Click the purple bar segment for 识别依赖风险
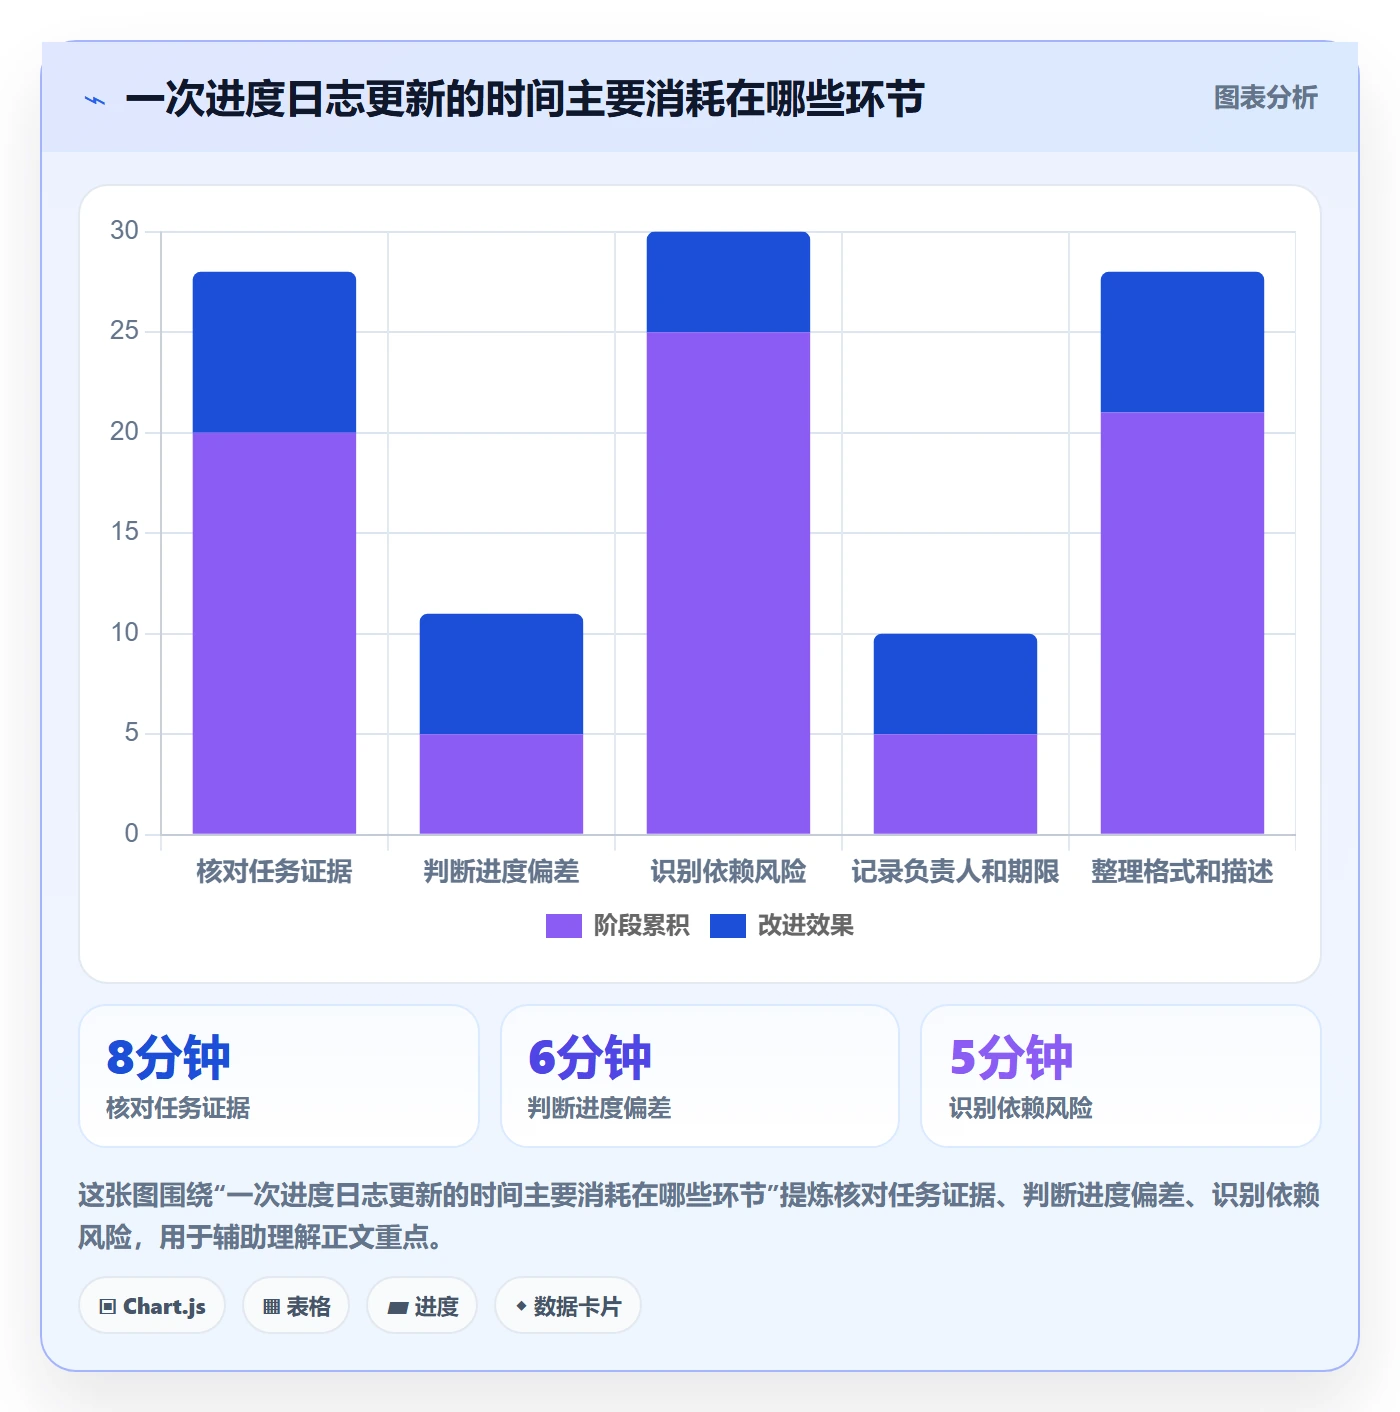Viewport: 1400px width, 1412px height. pos(728,583)
